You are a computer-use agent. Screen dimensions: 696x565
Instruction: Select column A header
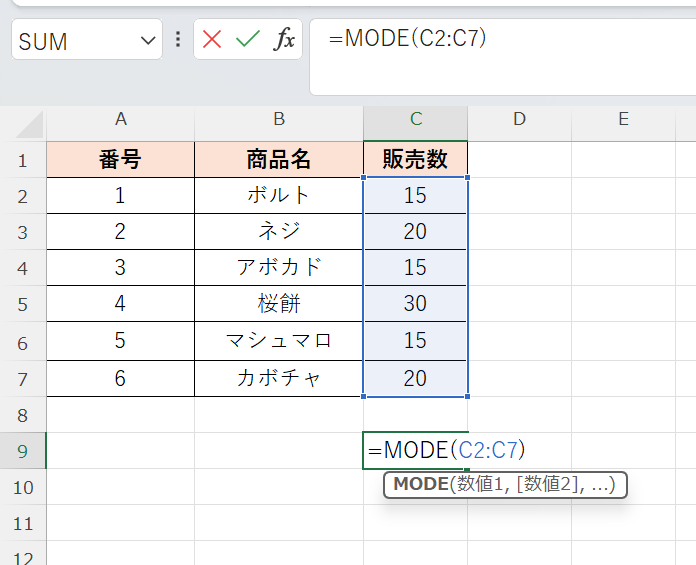121,120
